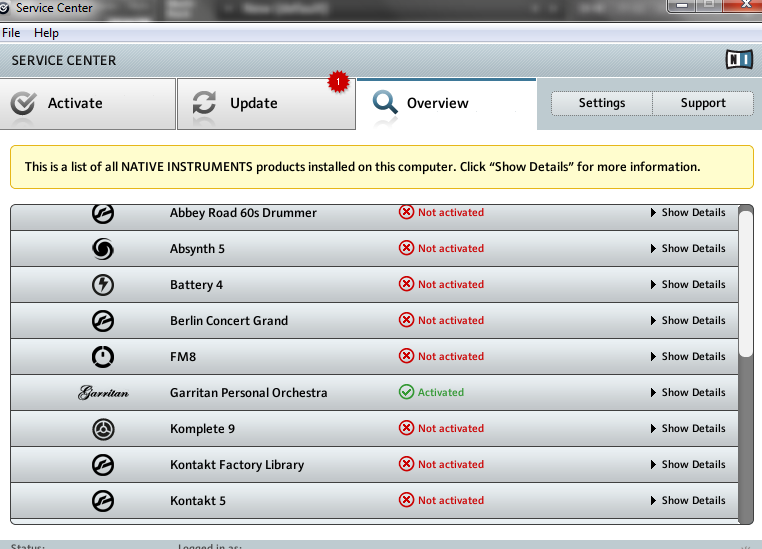Click the FM8 product name
The image size is (762, 549).
point(183,357)
